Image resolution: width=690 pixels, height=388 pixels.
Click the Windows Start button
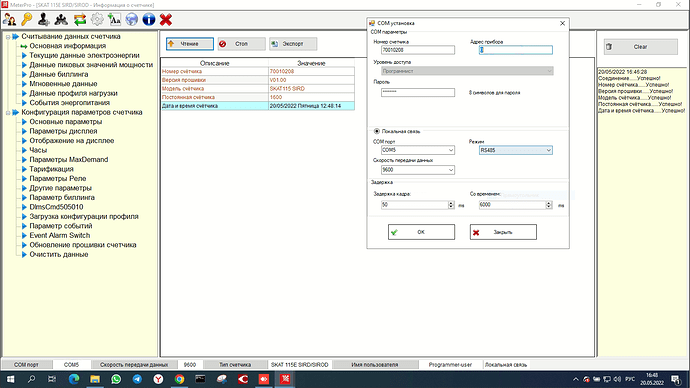[x=10, y=379]
